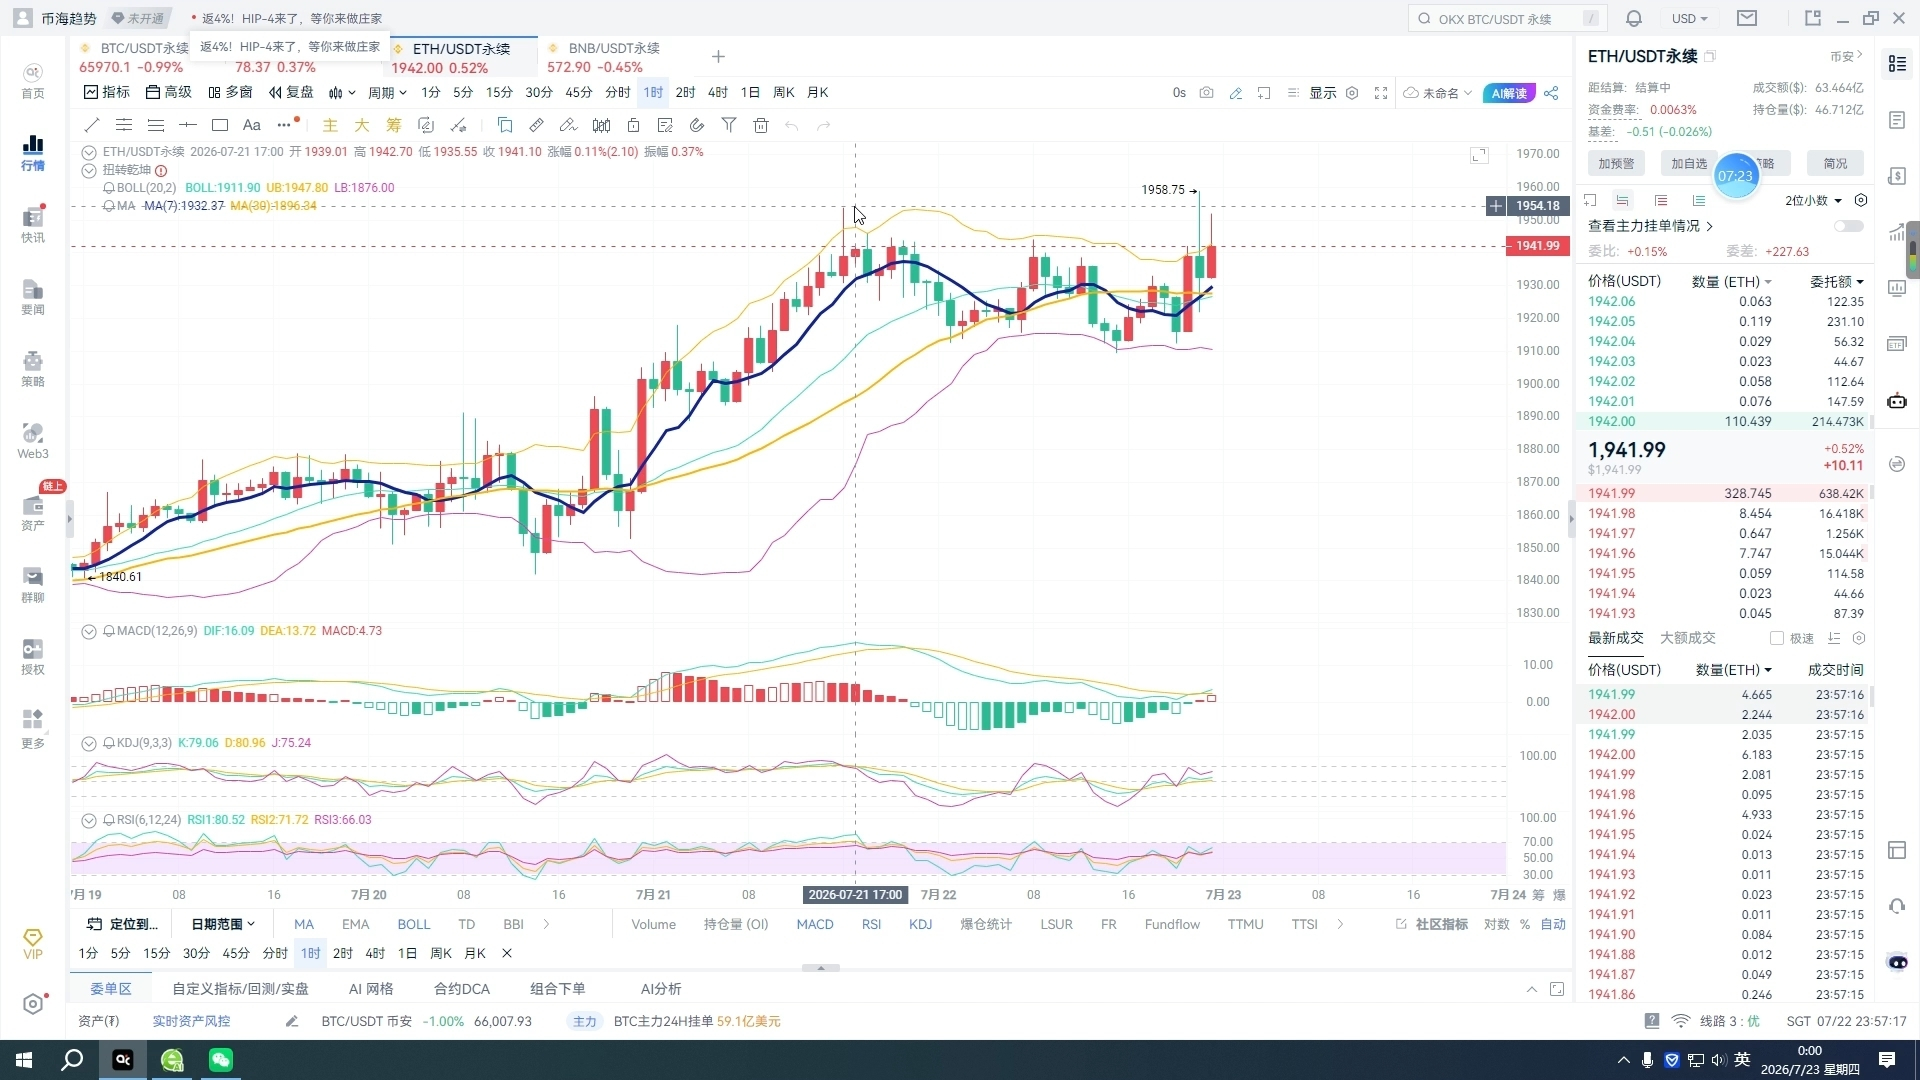Collapse the 扭转乾坤 indicator toggle
1920x1080 pixels.
click(x=89, y=170)
